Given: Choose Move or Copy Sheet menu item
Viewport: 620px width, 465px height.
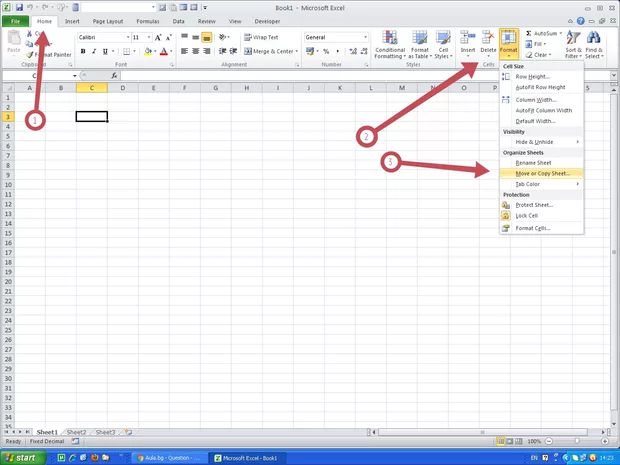Looking at the screenshot, I should tap(542, 174).
